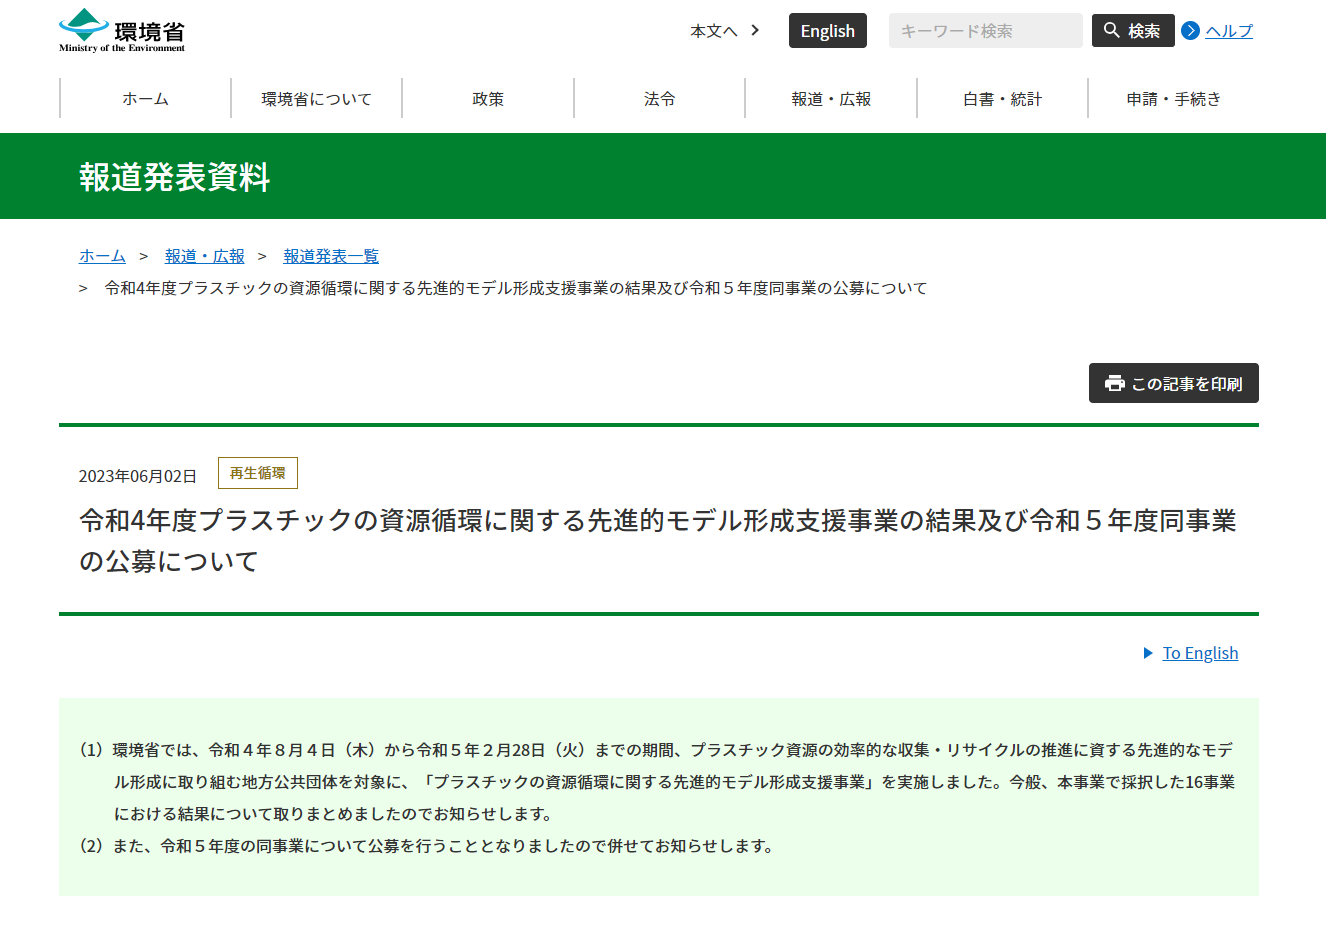Open the 報道・広報 navigation menu
Viewport: 1326px width, 928px height.
(831, 99)
